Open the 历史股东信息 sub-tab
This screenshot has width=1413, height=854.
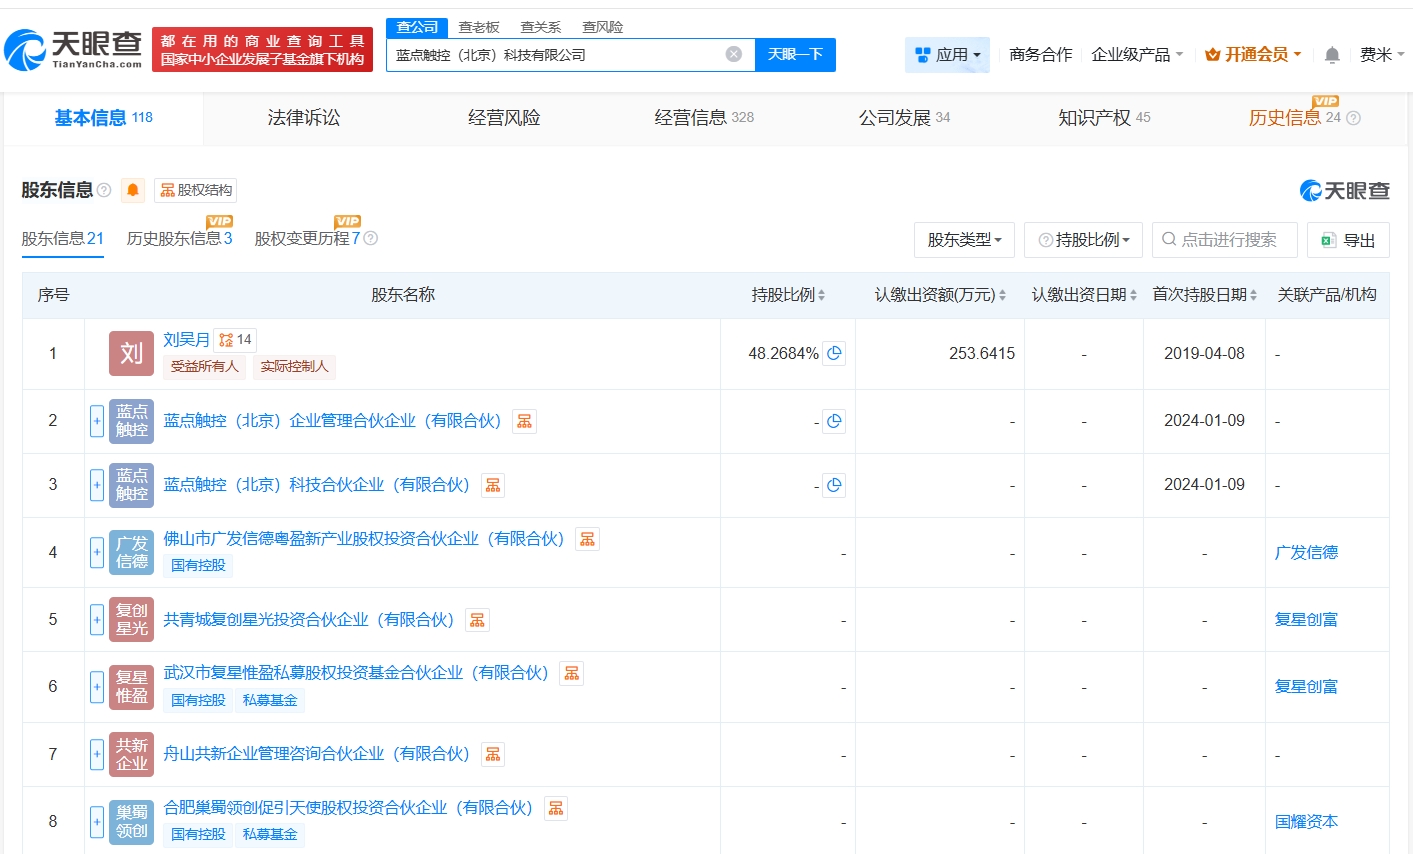coord(179,238)
